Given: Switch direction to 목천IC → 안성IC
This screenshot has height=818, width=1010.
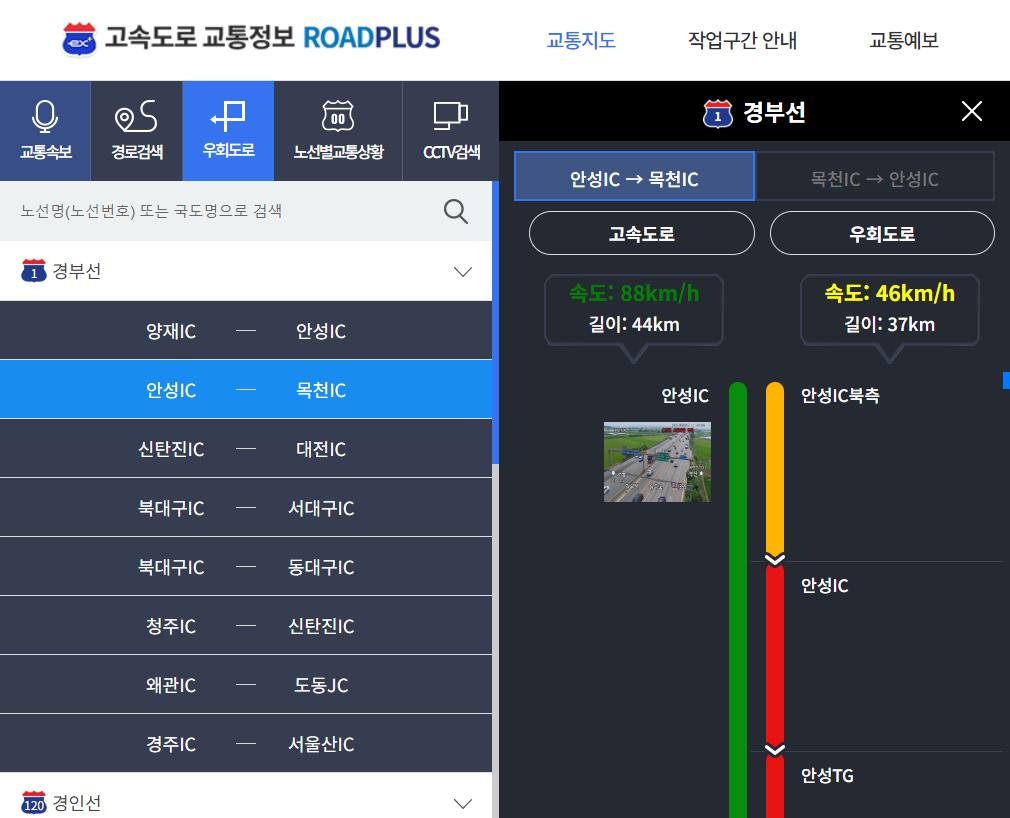Looking at the screenshot, I should click(875, 175).
